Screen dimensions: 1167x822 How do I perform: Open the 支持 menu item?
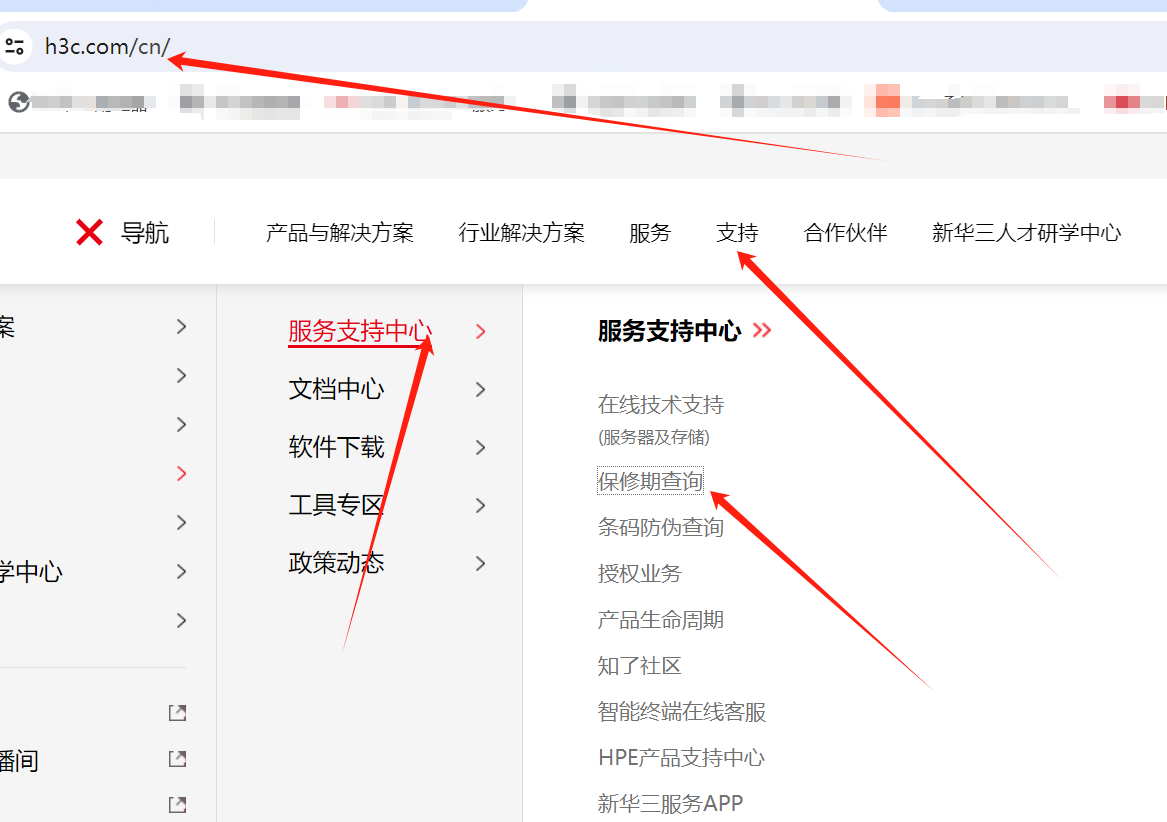coord(737,233)
